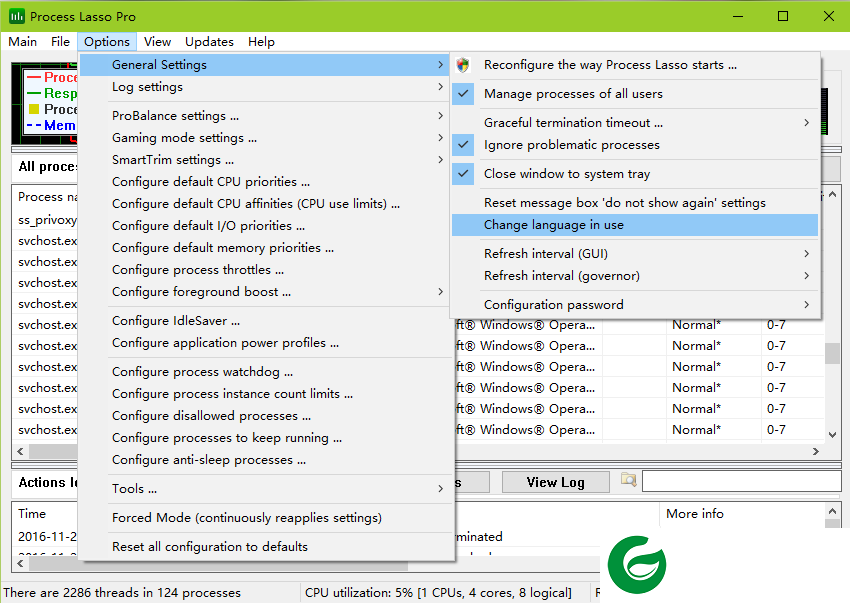Open the Help menu
This screenshot has width=850, height=603.
(261, 42)
